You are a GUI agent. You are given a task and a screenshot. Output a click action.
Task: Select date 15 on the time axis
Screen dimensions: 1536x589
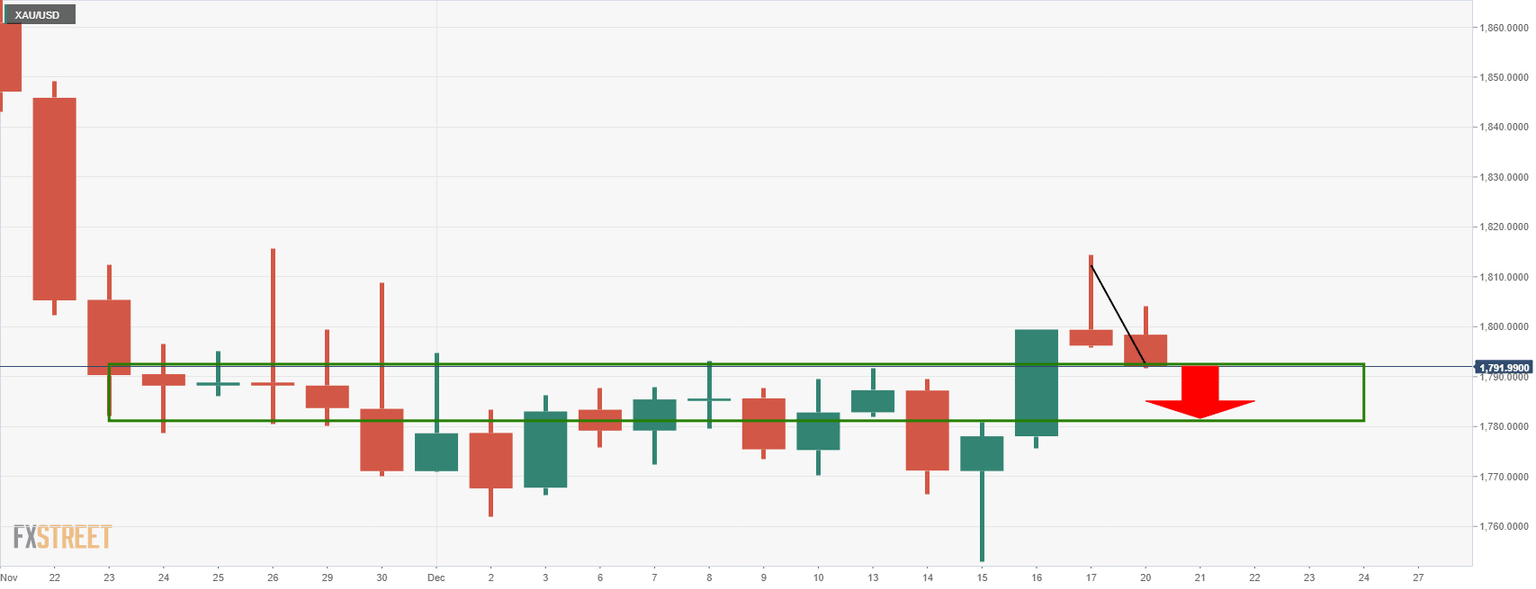point(982,578)
